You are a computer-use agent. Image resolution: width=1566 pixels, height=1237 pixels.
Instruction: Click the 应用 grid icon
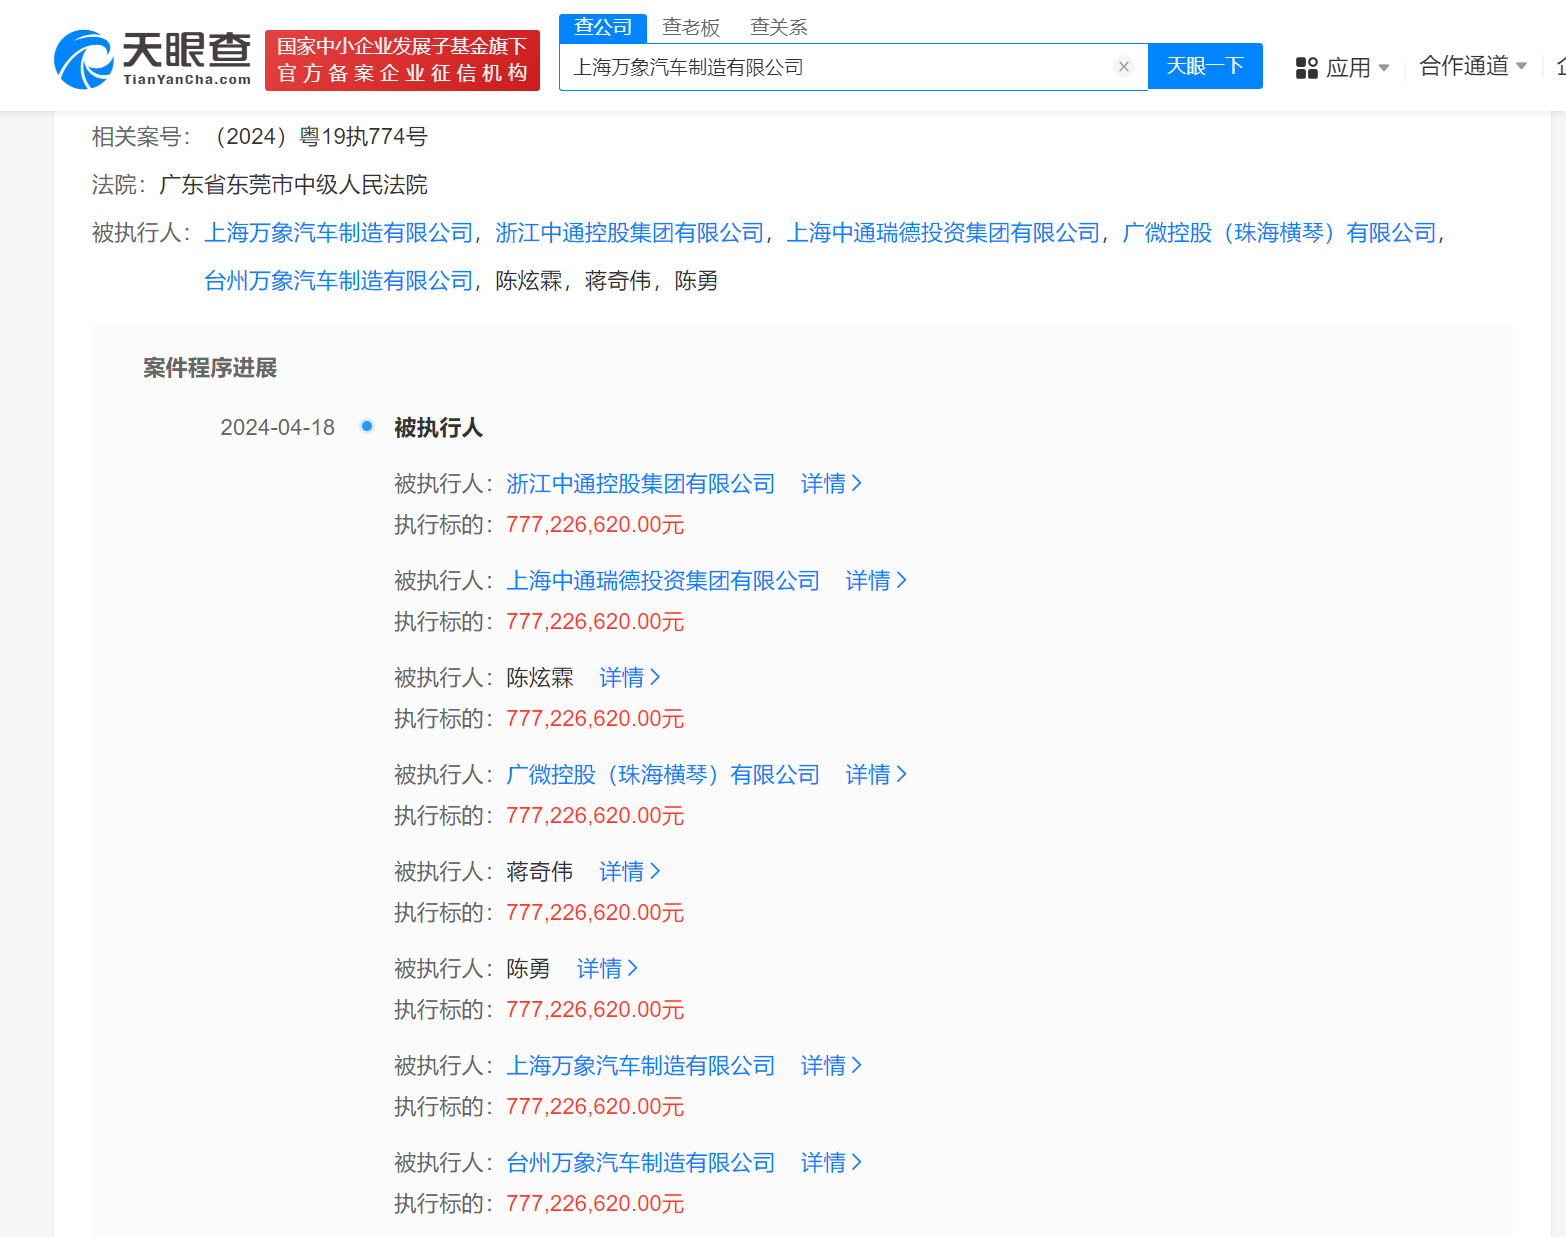1306,68
